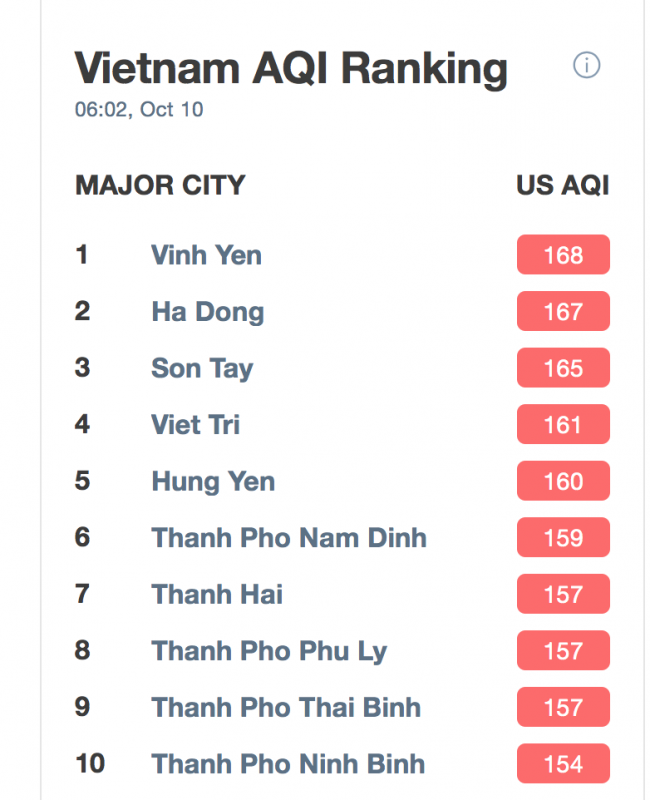Open Thanh Pho Phu Ly entry
This screenshot has height=800, width=650.
pos(269,652)
